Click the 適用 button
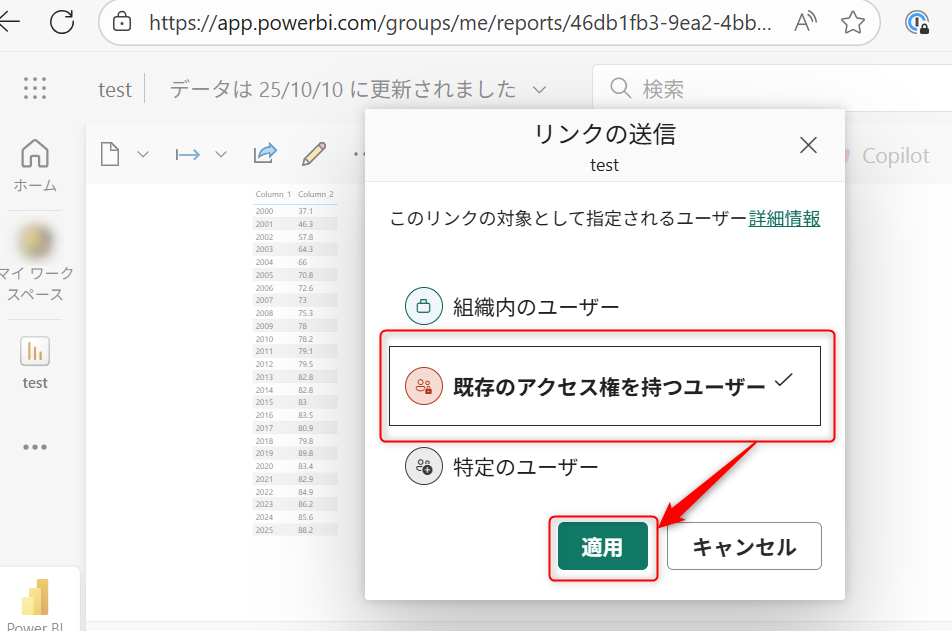Image resolution: width=952 pixels, height=631 pixels. coord(602,547)
